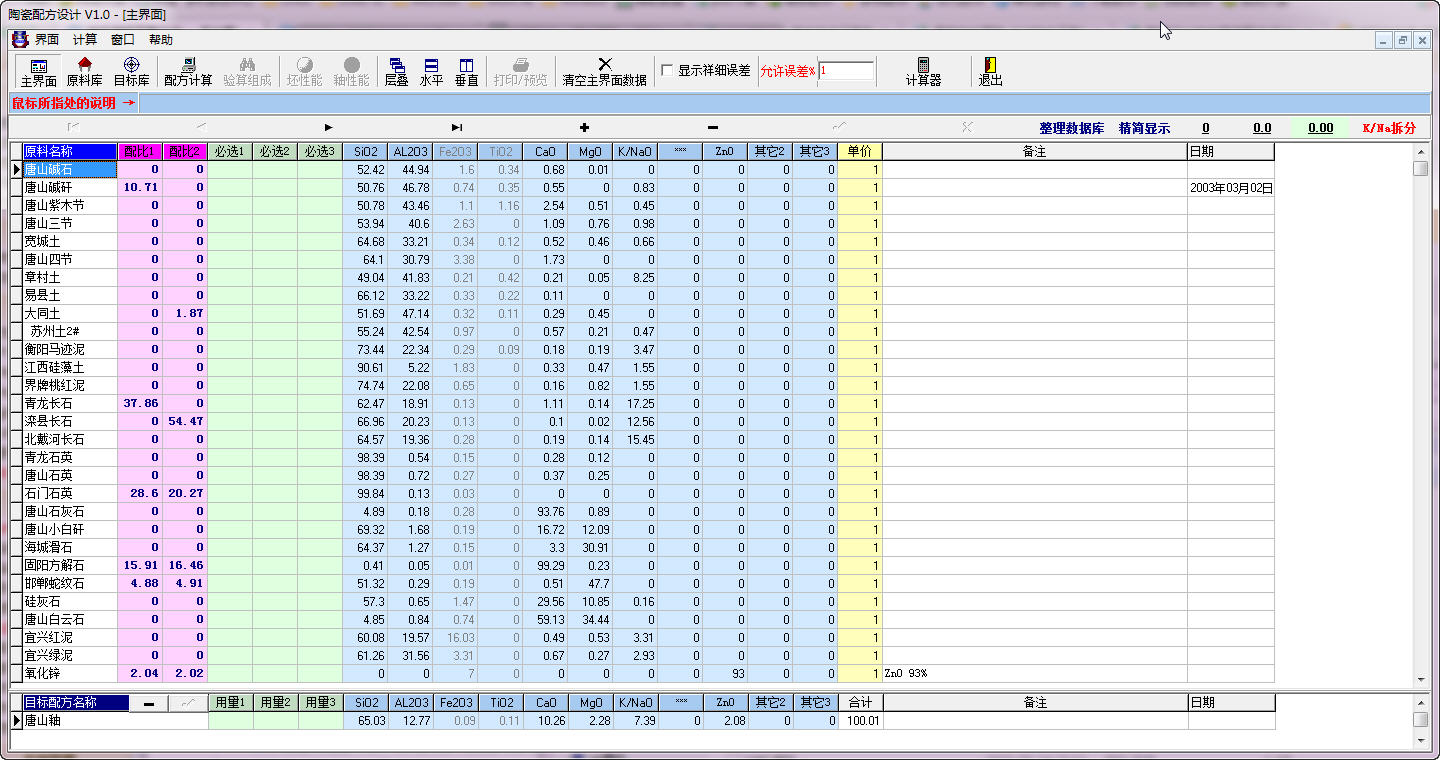Image resolution: width=1440 pixels, height=760 pixels.
Task: Open the 目标库 target library
Action: click(131, 72)
